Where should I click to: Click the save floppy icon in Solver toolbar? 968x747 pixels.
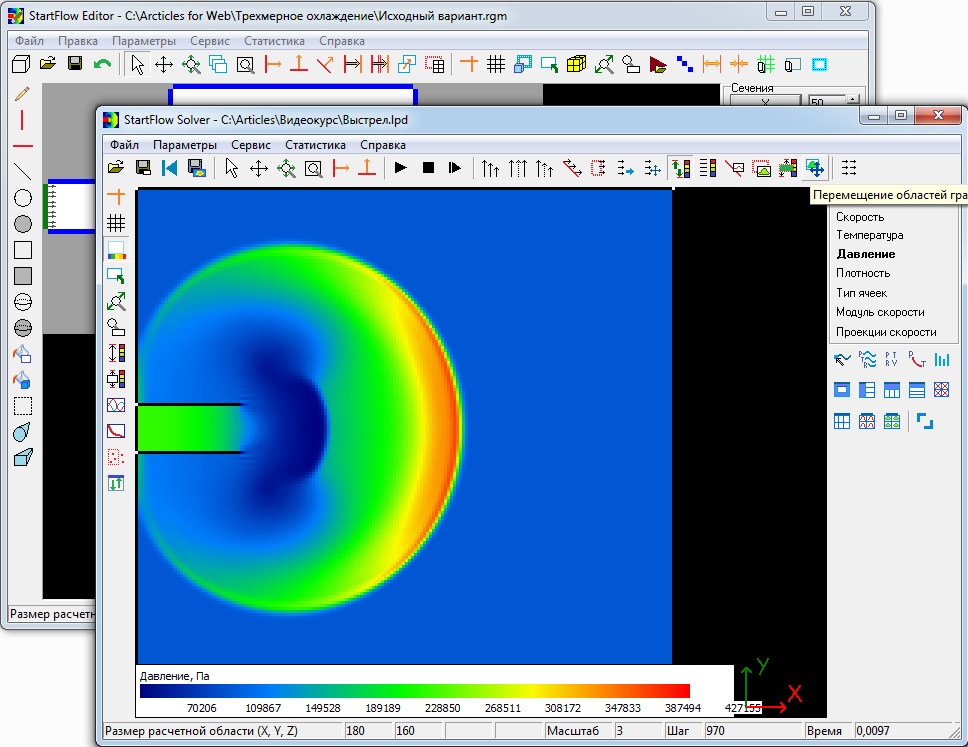[x=143, y=167]
